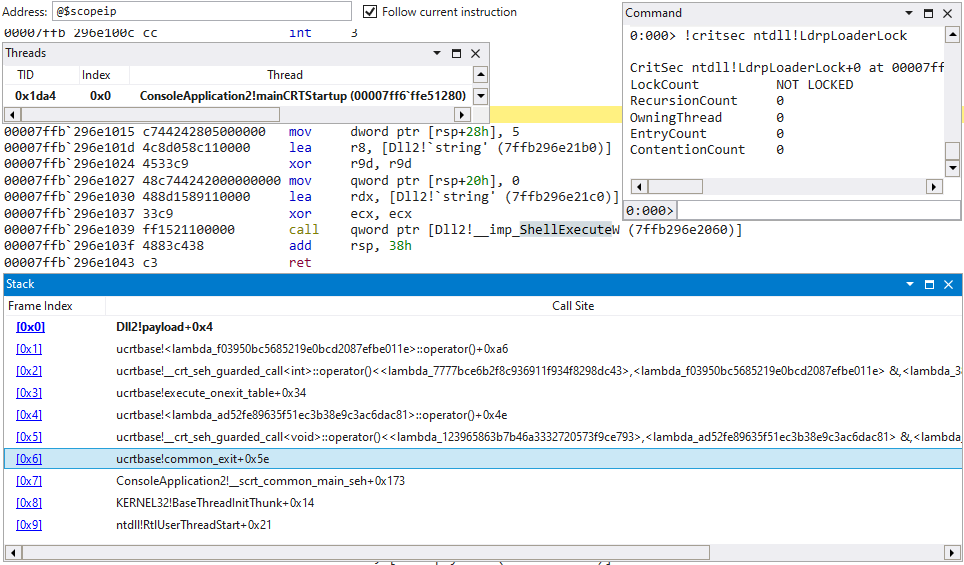Click the Threads horizontal scrollbar thumb

pyautogui.click(x=150, y=114)
